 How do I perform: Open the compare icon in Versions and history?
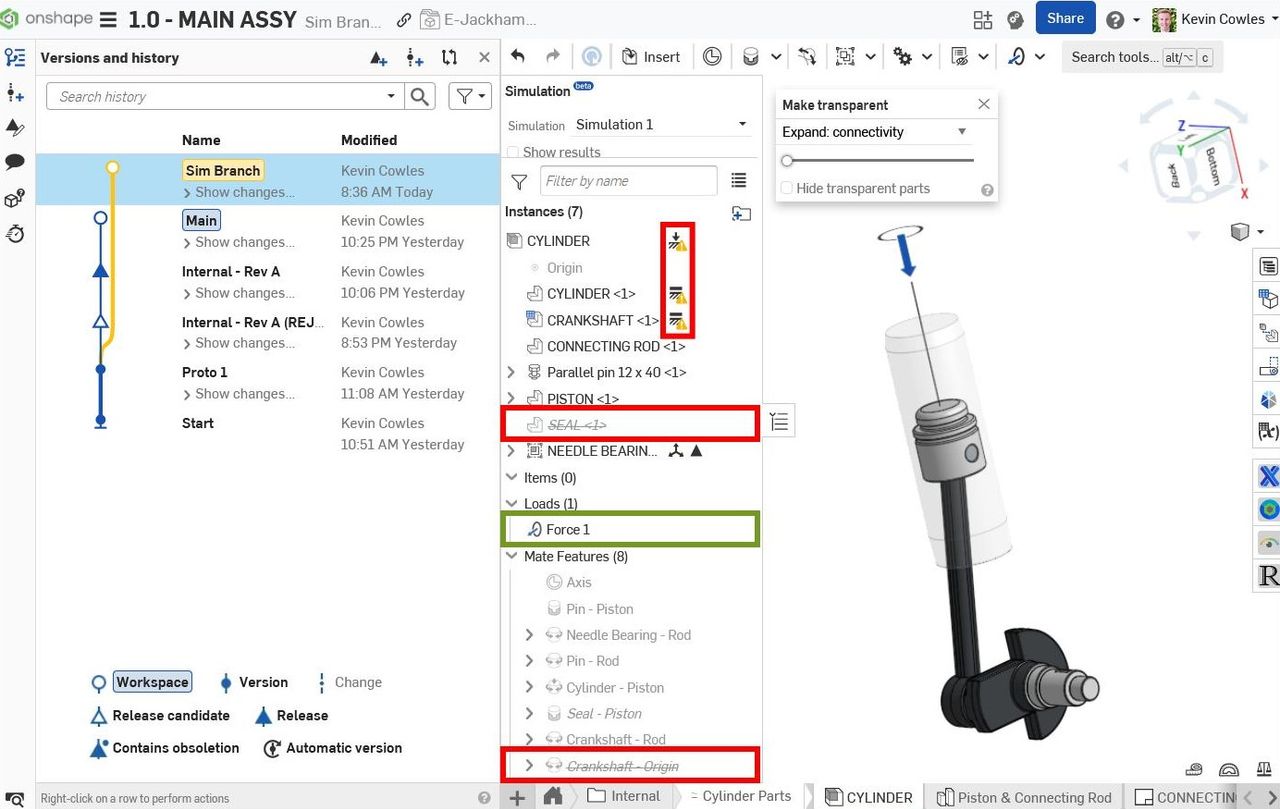click(x=447, y=58)
